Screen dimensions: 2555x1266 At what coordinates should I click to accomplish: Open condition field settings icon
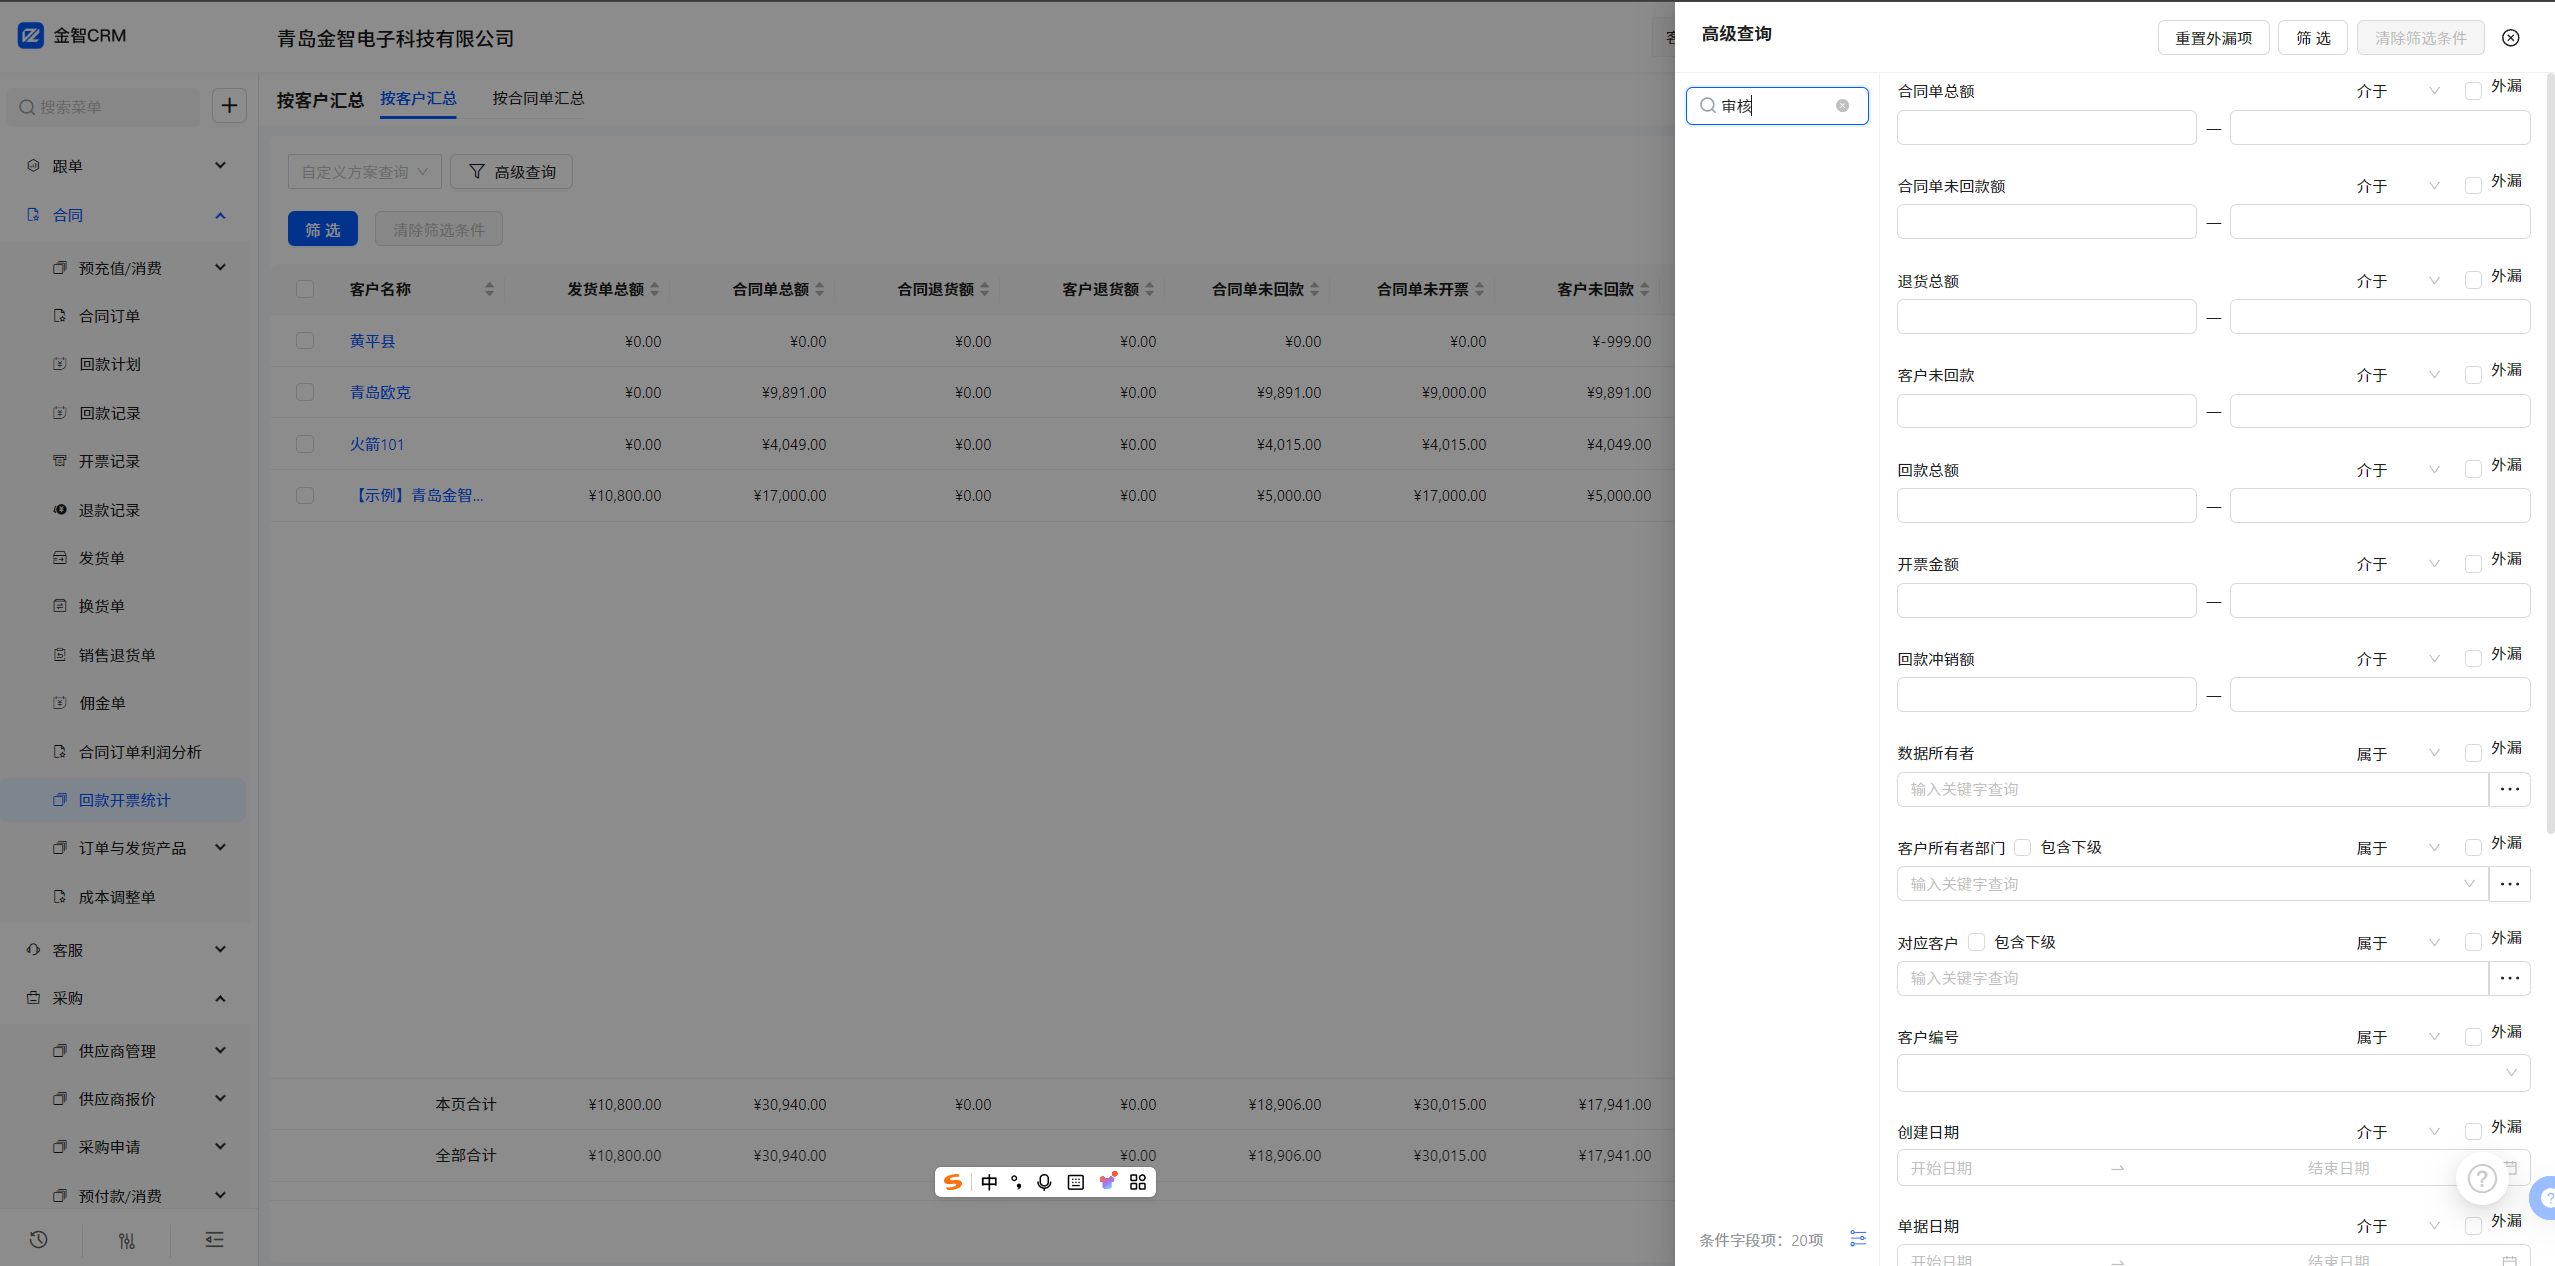point(1858,1239)
